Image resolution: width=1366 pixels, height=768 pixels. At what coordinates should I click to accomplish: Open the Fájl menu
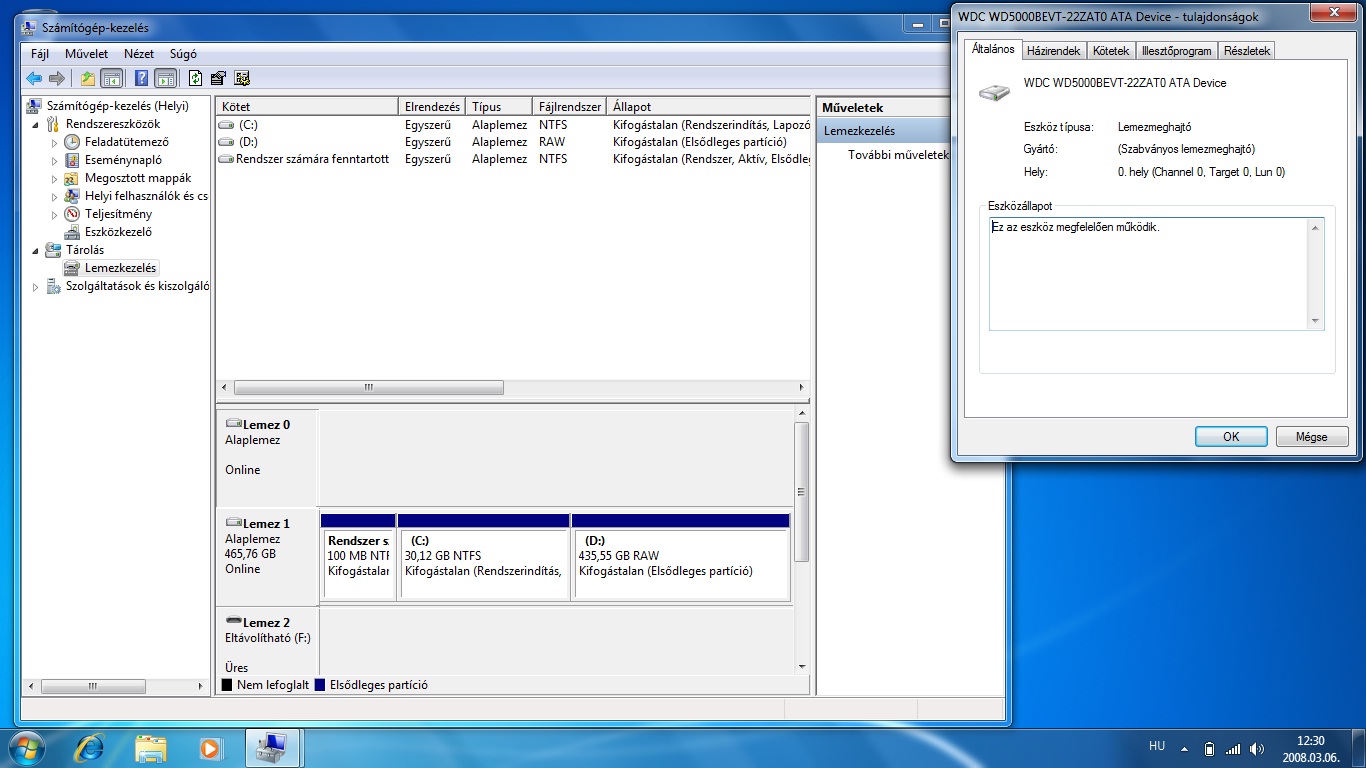click(x=40, y=54)
